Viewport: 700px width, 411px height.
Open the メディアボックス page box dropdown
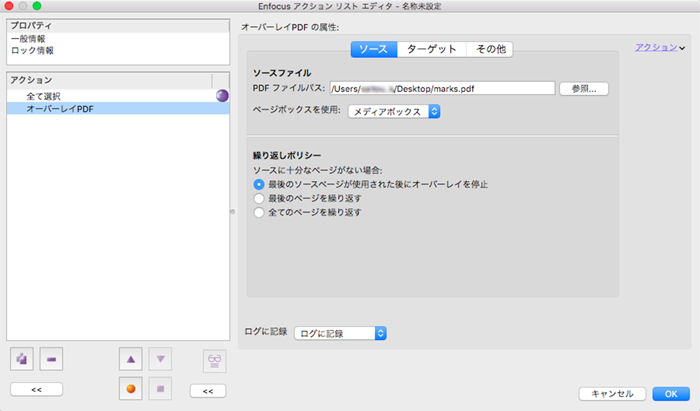[394, 112]
